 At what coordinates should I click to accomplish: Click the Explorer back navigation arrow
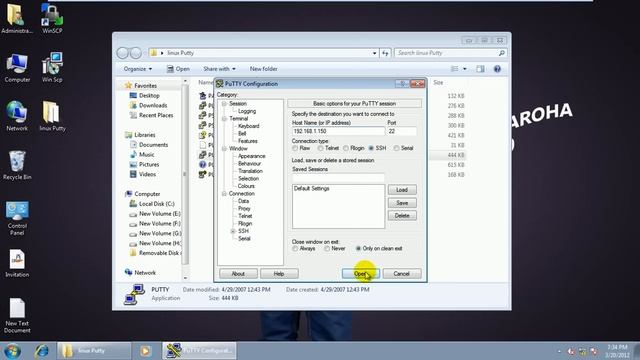122,53
